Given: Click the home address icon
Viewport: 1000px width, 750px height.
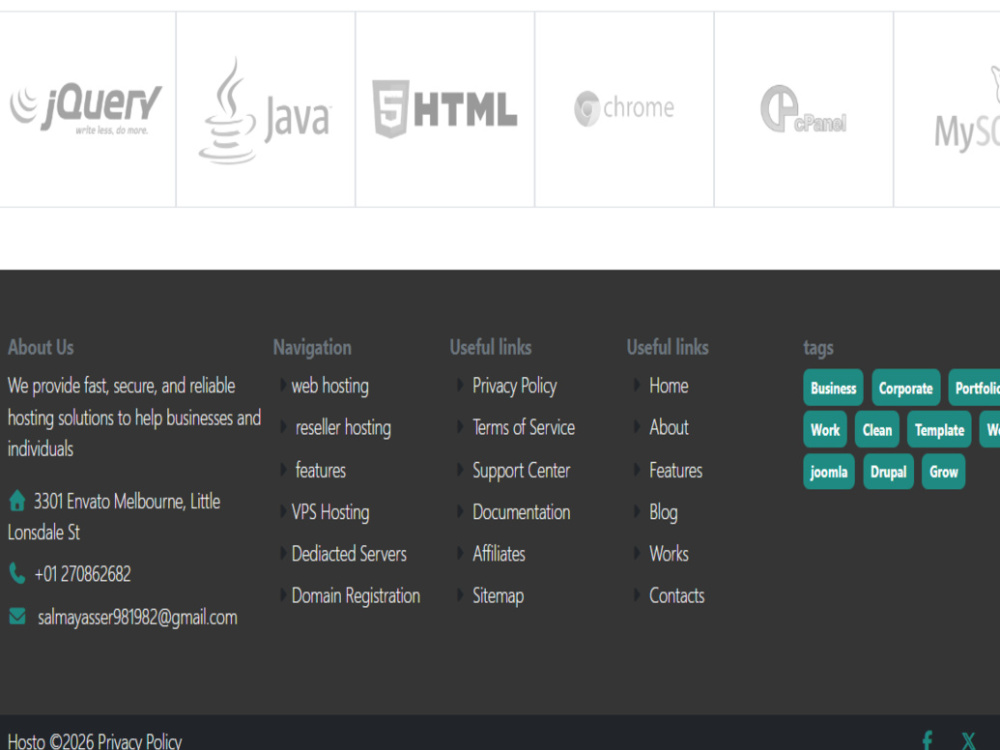Looking at the screenshot, I should point(17,501).
